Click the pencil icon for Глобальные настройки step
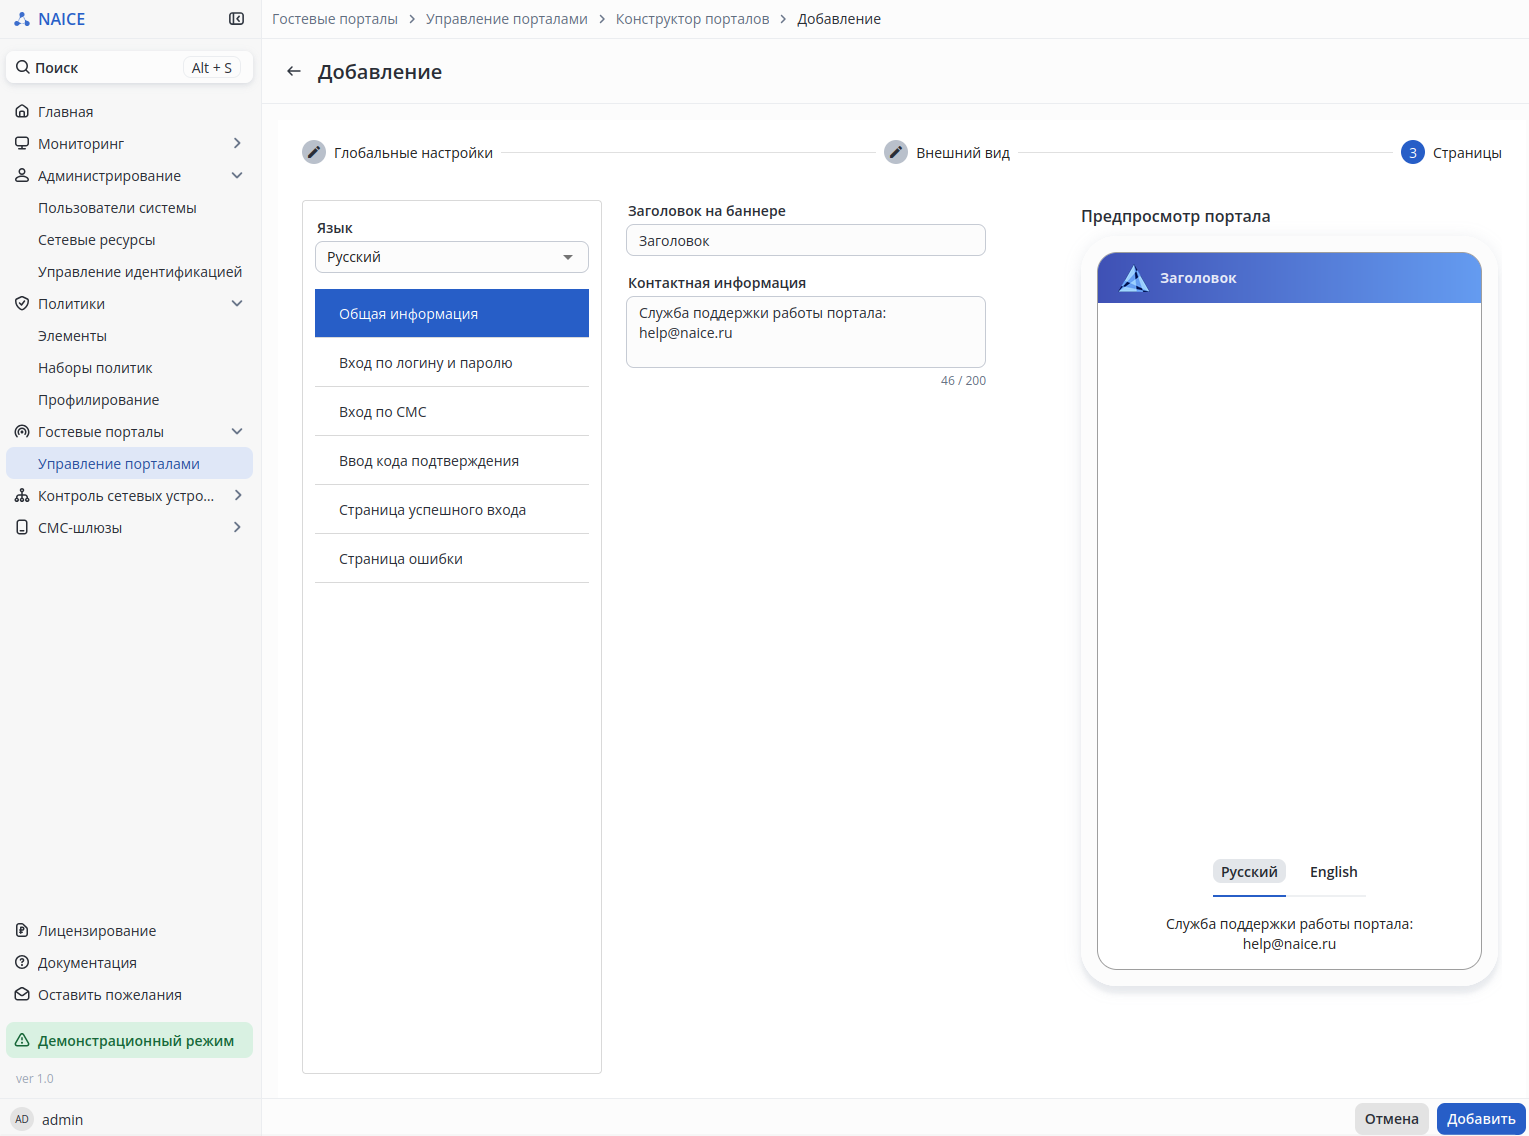Image resolution: width=1529 pixels, height=1136 pixels. coord(314,152)
